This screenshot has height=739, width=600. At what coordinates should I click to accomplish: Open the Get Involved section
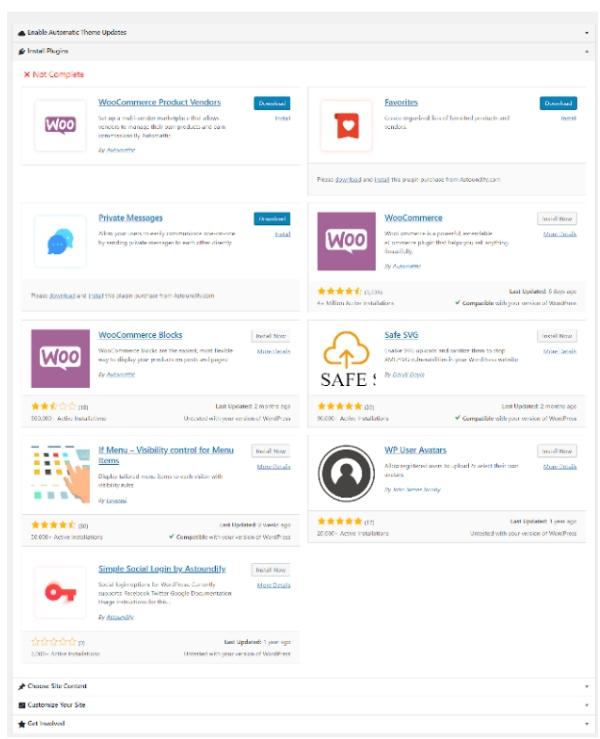pyautogui.click(x=300, y=722)
